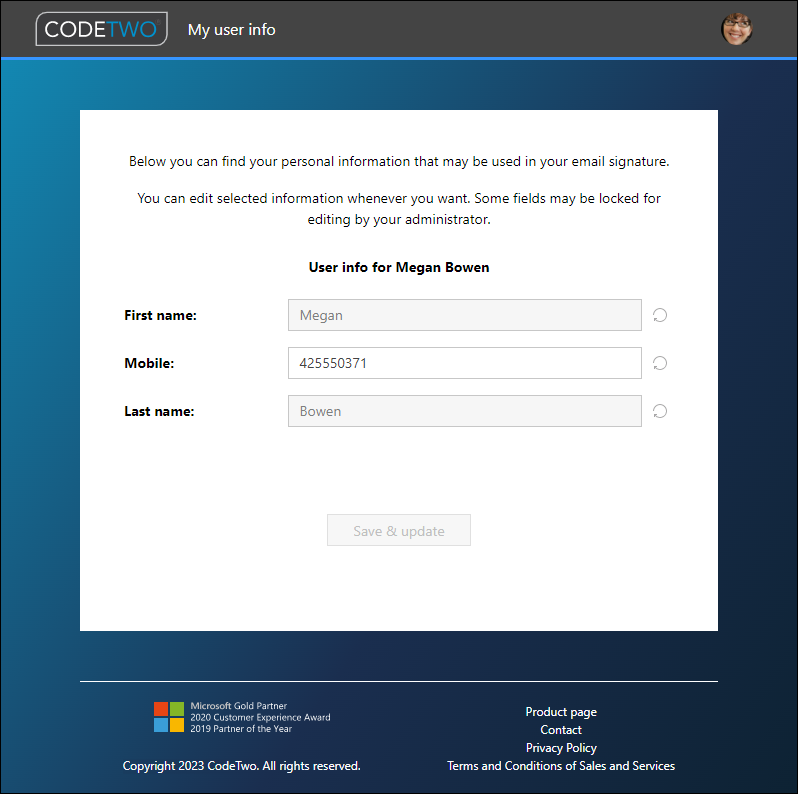Open the user avatar profile picture

pos(736,29)
